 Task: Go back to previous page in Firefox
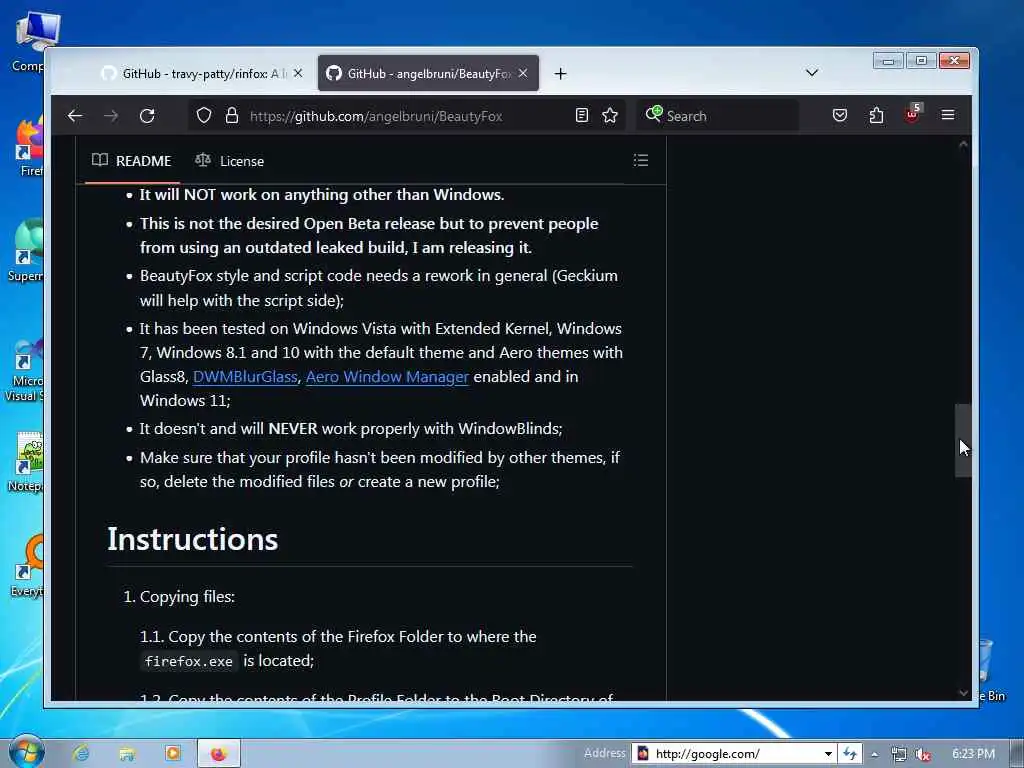coord(75,116)
